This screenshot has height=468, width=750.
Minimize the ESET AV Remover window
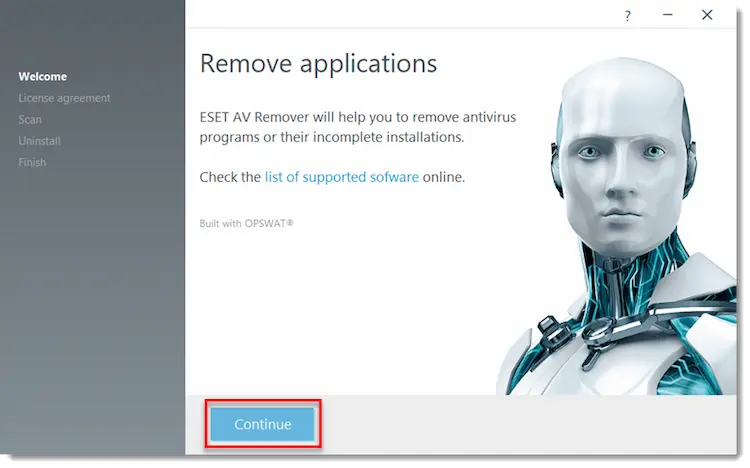point(668,15)
